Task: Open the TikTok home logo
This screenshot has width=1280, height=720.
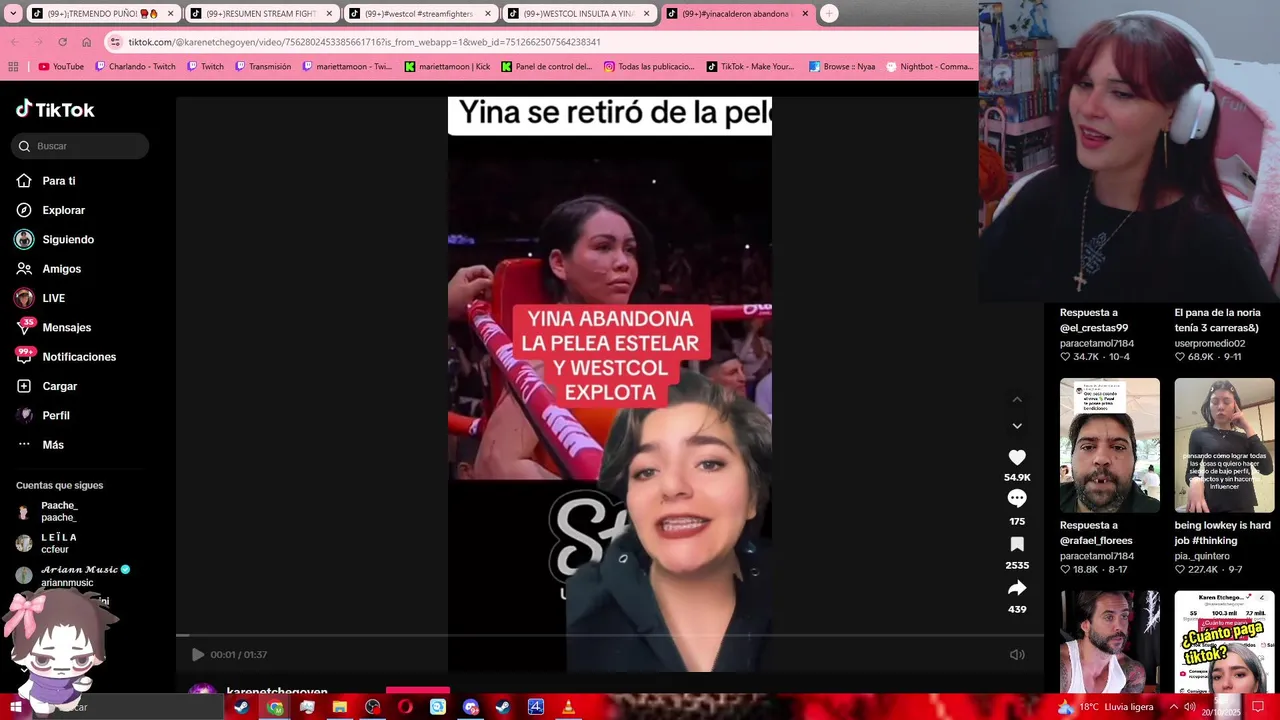Action: pos(55,109)
